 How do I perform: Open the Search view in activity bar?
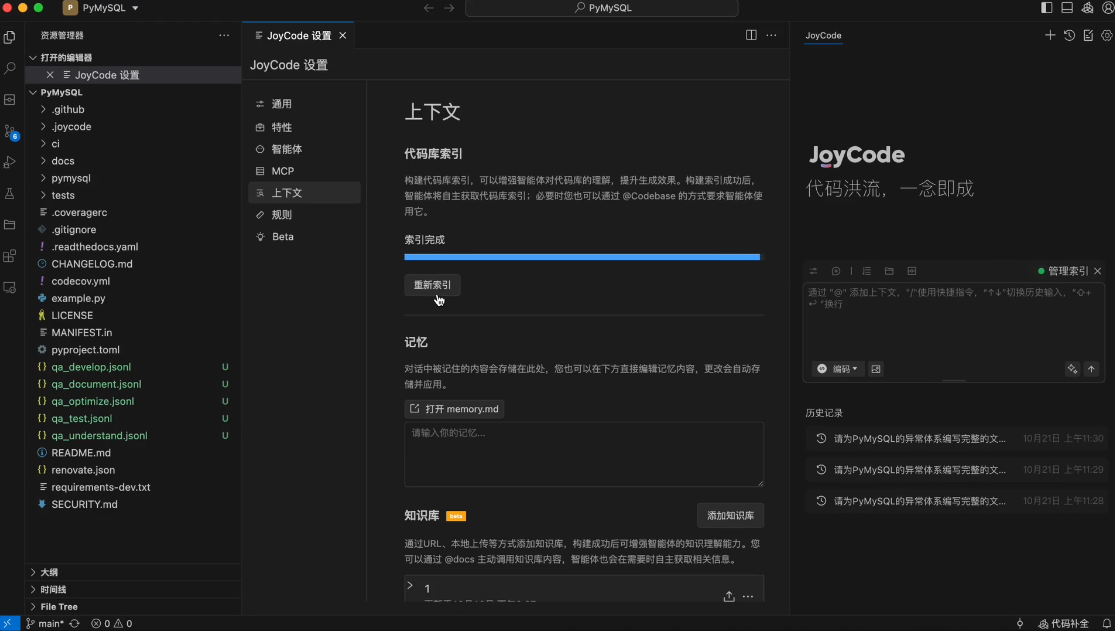[9, 69]
